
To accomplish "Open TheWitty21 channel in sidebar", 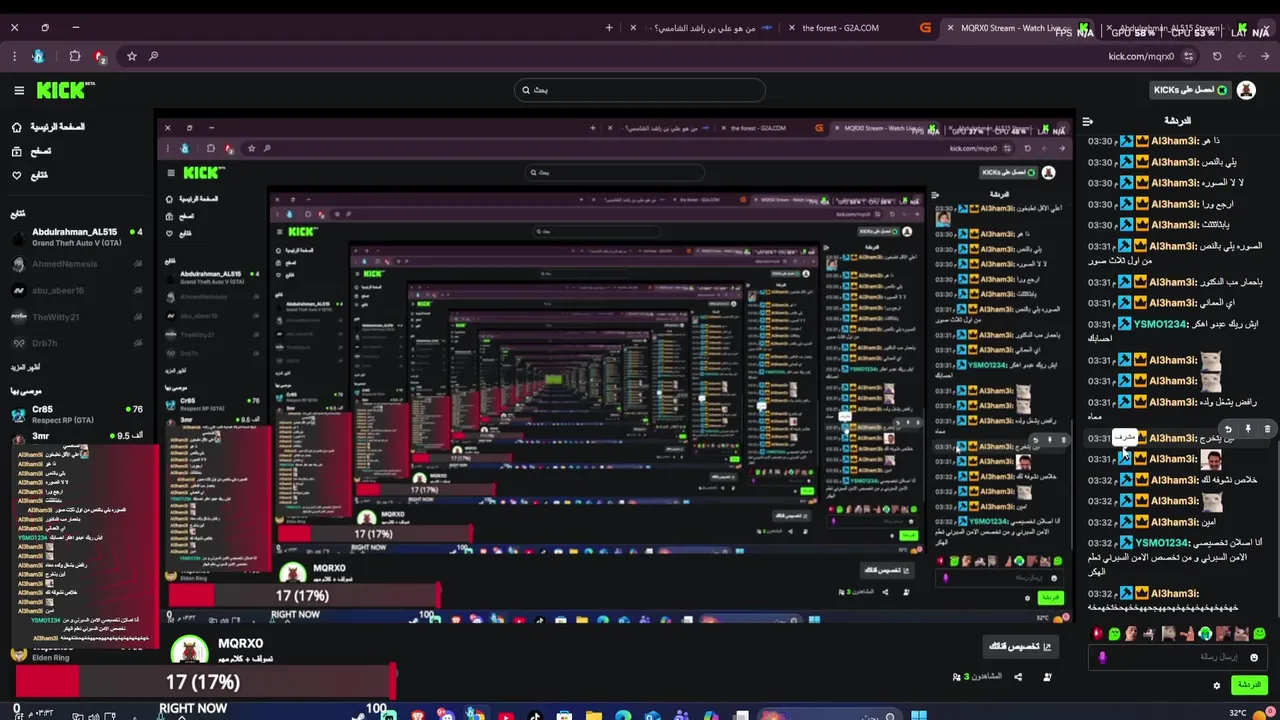I will tap(76, 317).
